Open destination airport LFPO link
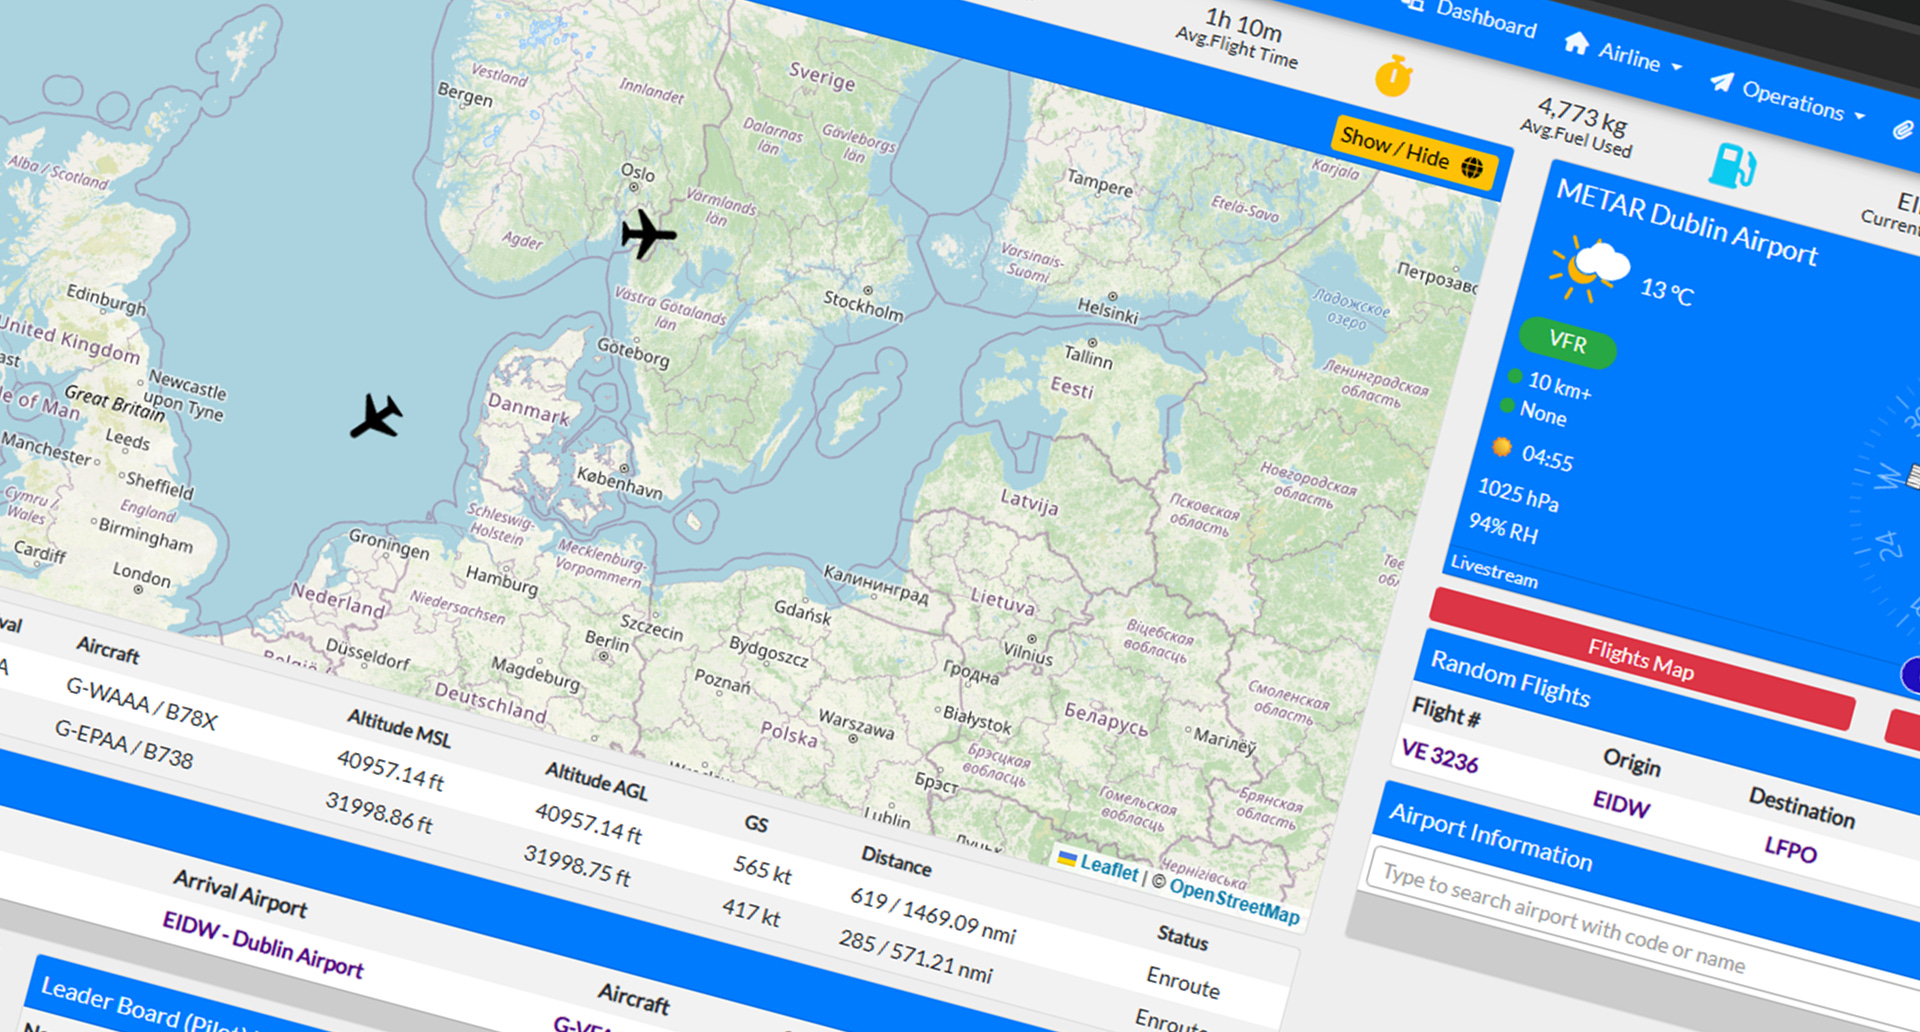The width and height of the screenshot is (1920, 1032). (x=1790, y=849)
